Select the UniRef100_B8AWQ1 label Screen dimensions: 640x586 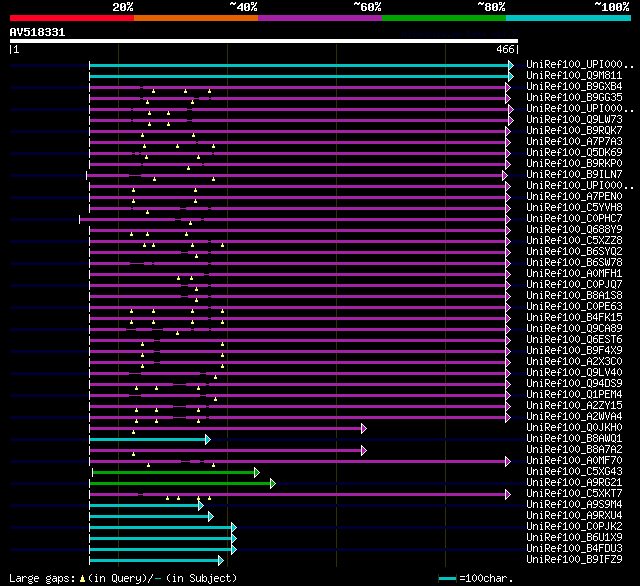[x=574, y=439]
